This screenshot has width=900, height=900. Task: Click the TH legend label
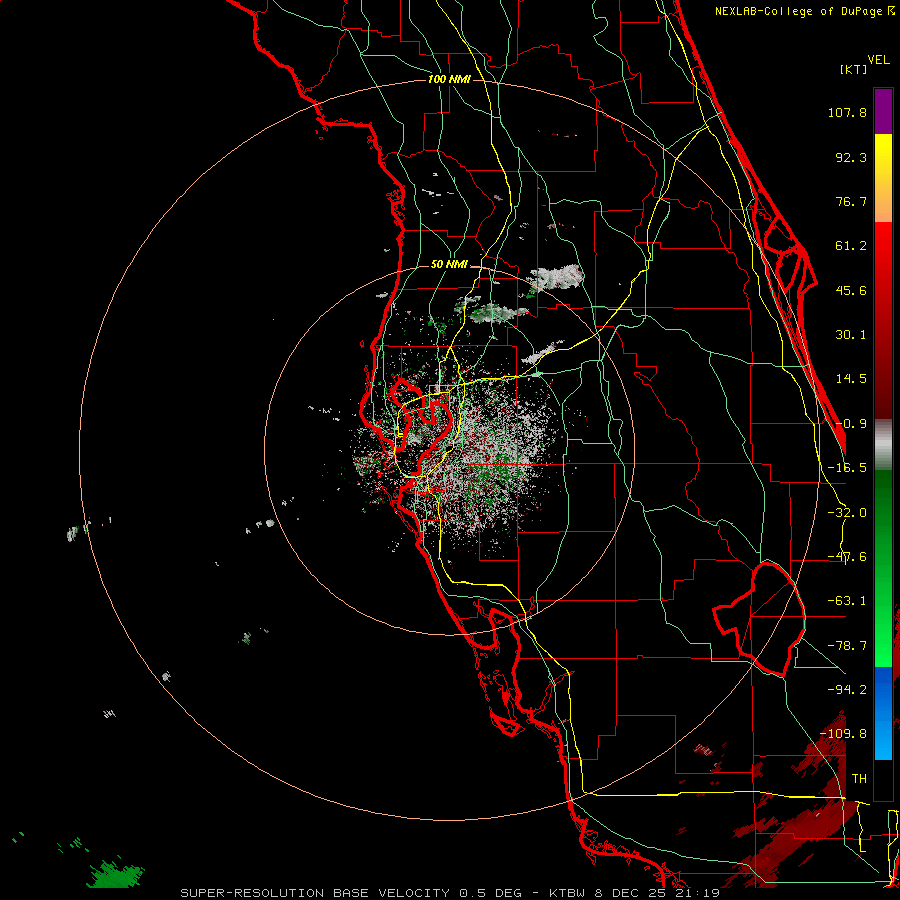pos(859,779)
